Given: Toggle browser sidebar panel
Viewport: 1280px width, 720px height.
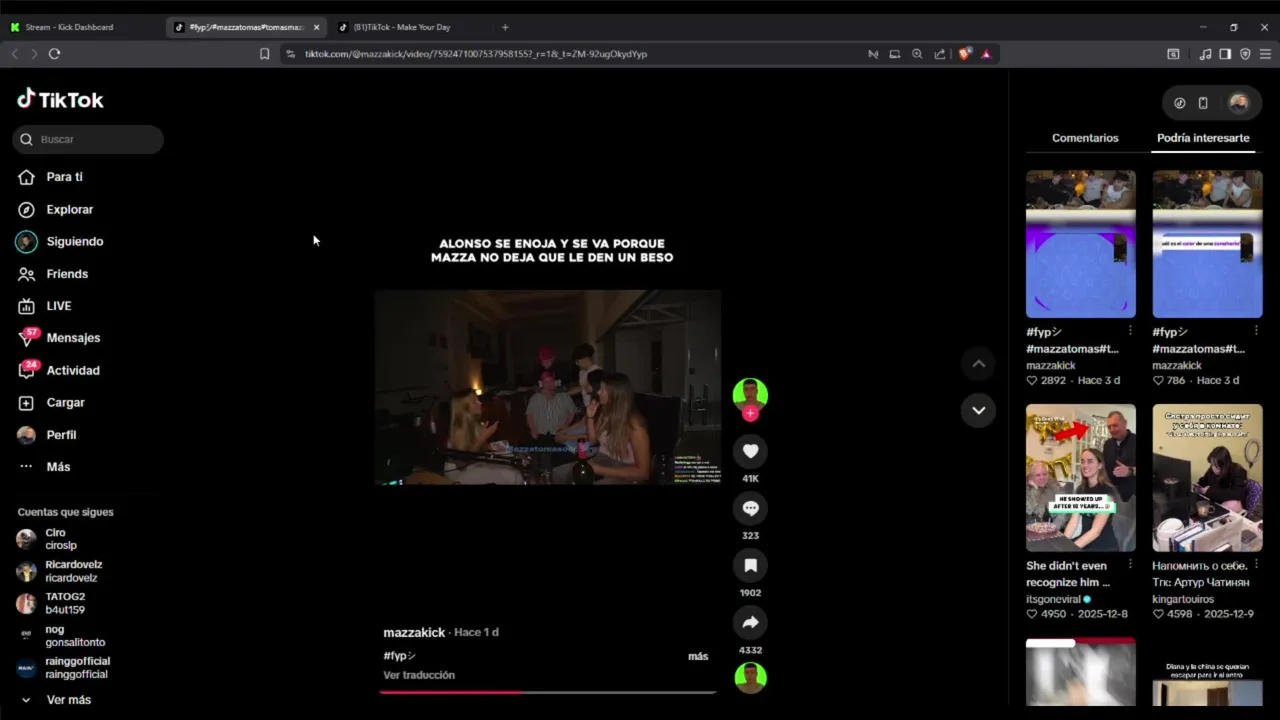Looking at the screenshot, I should (1225, 54).
